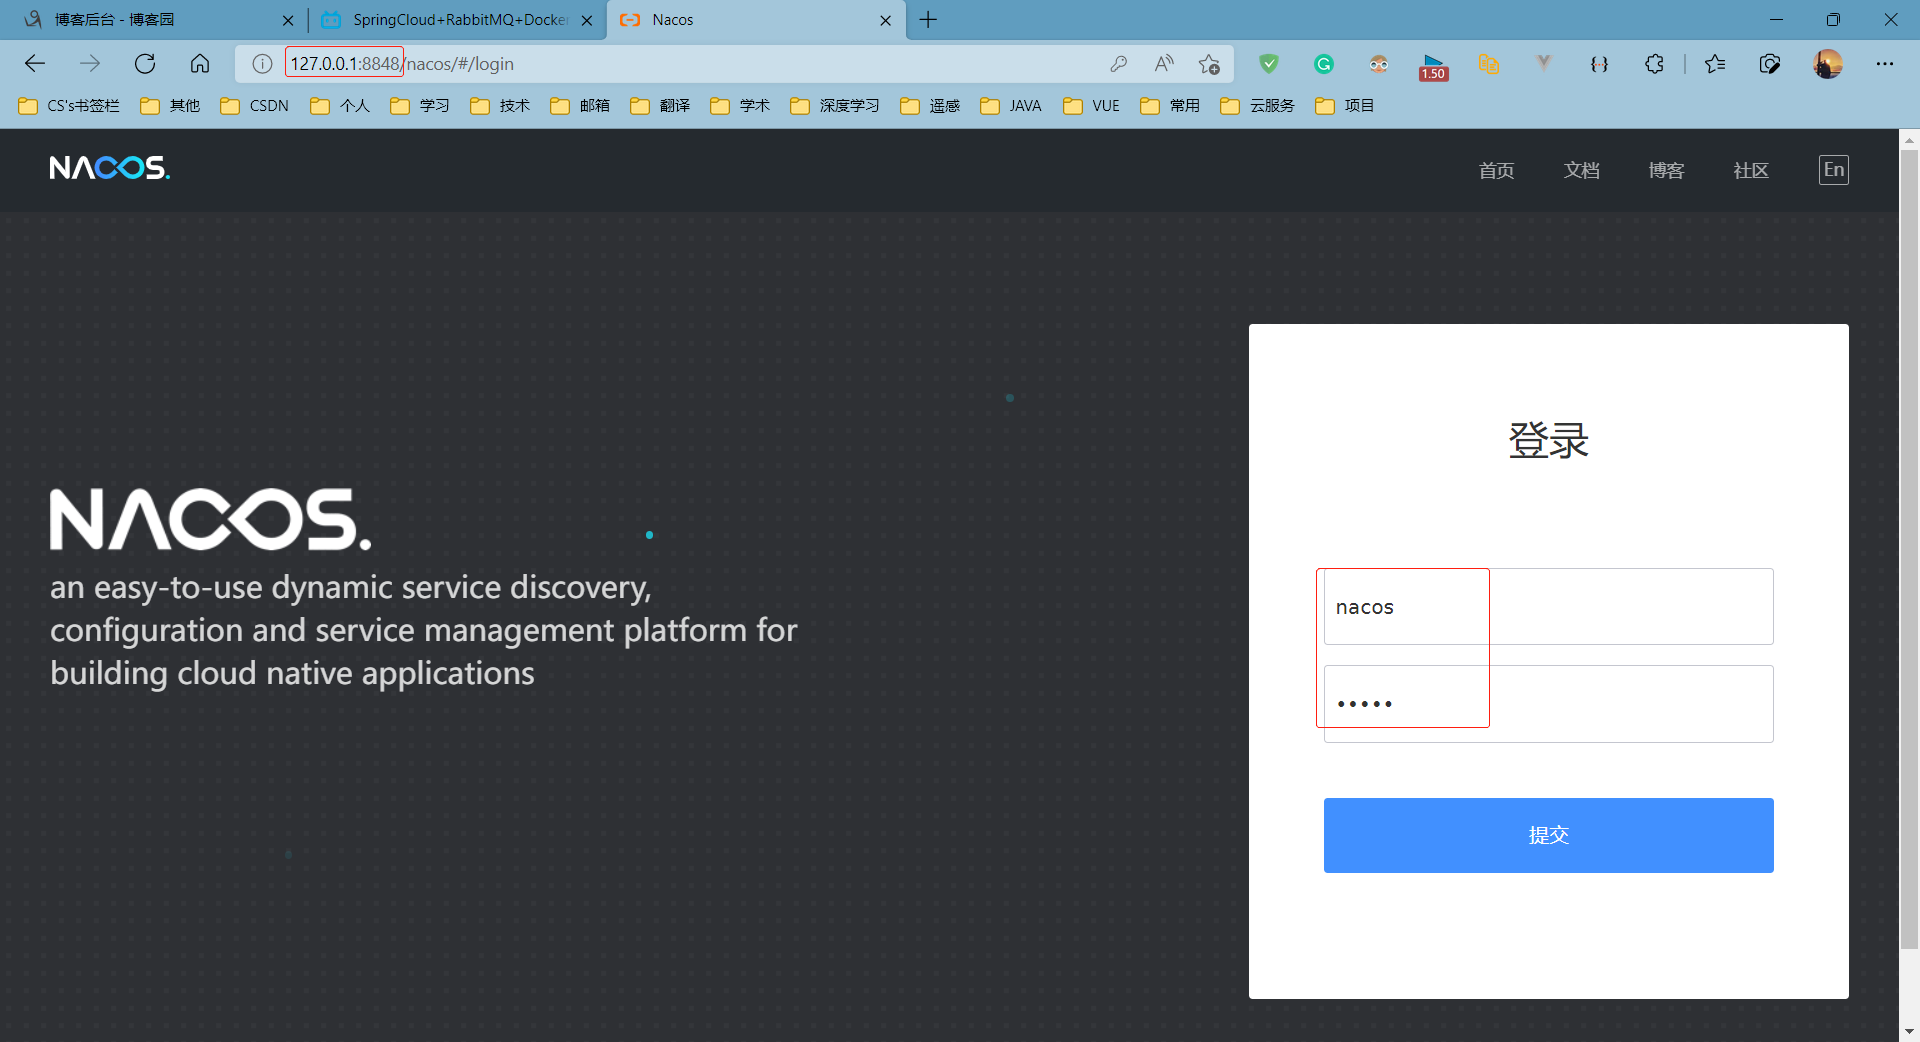Click the scrollbar up arrow
This screenshot has width=1920, height=1042.
coord(1909,140)
